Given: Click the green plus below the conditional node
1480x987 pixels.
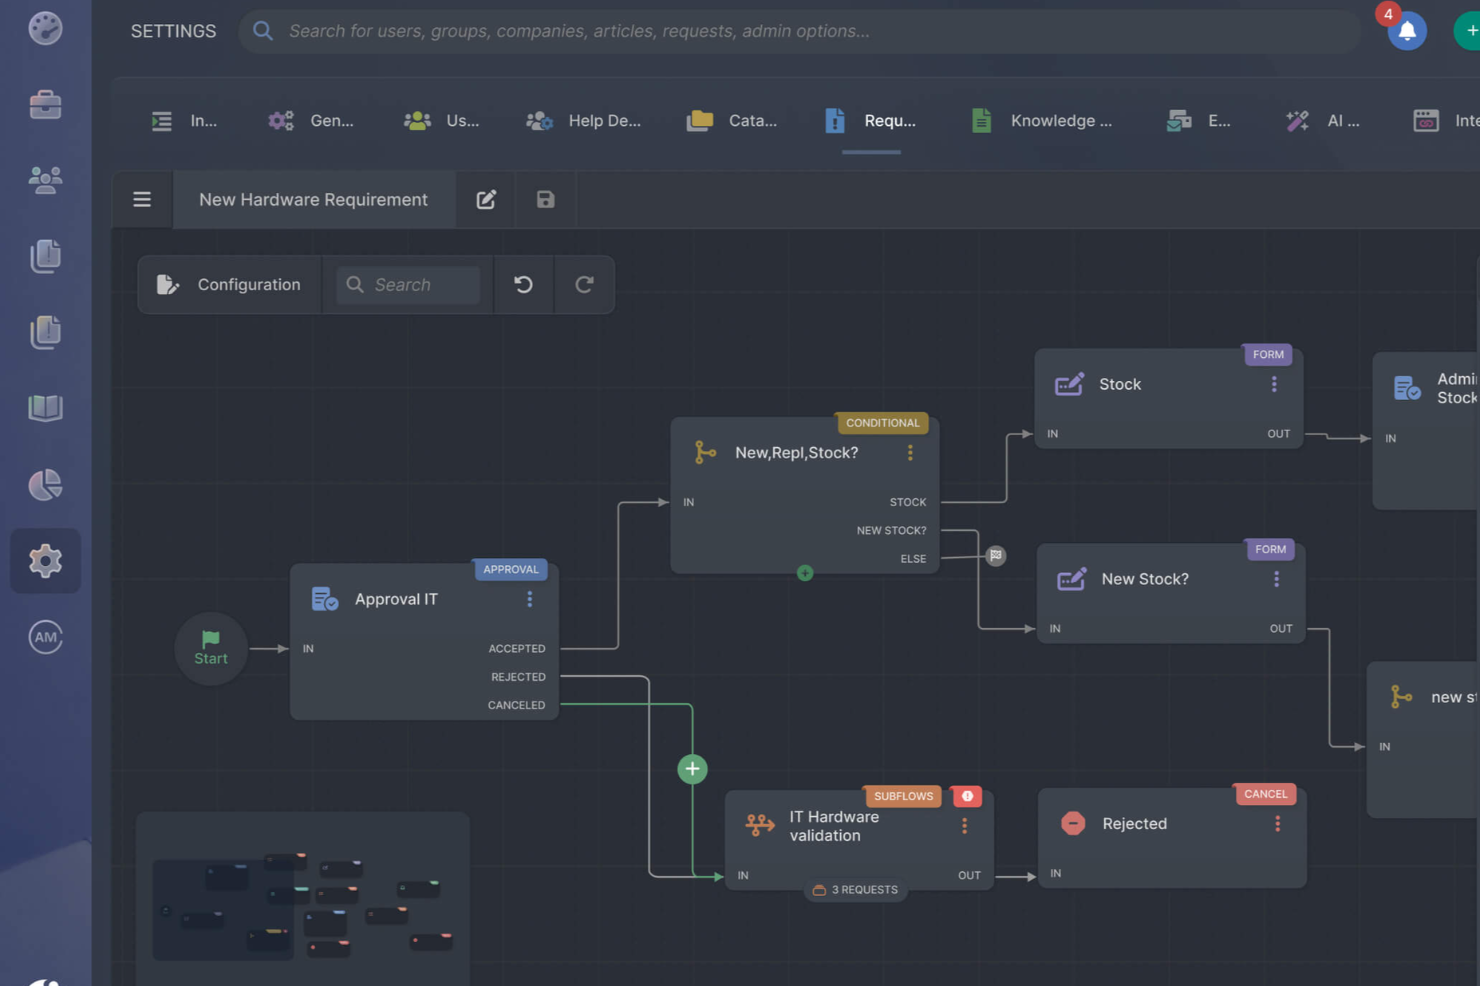Looking at the screenshot, I should pyautogui.click(x=805, y=572).
